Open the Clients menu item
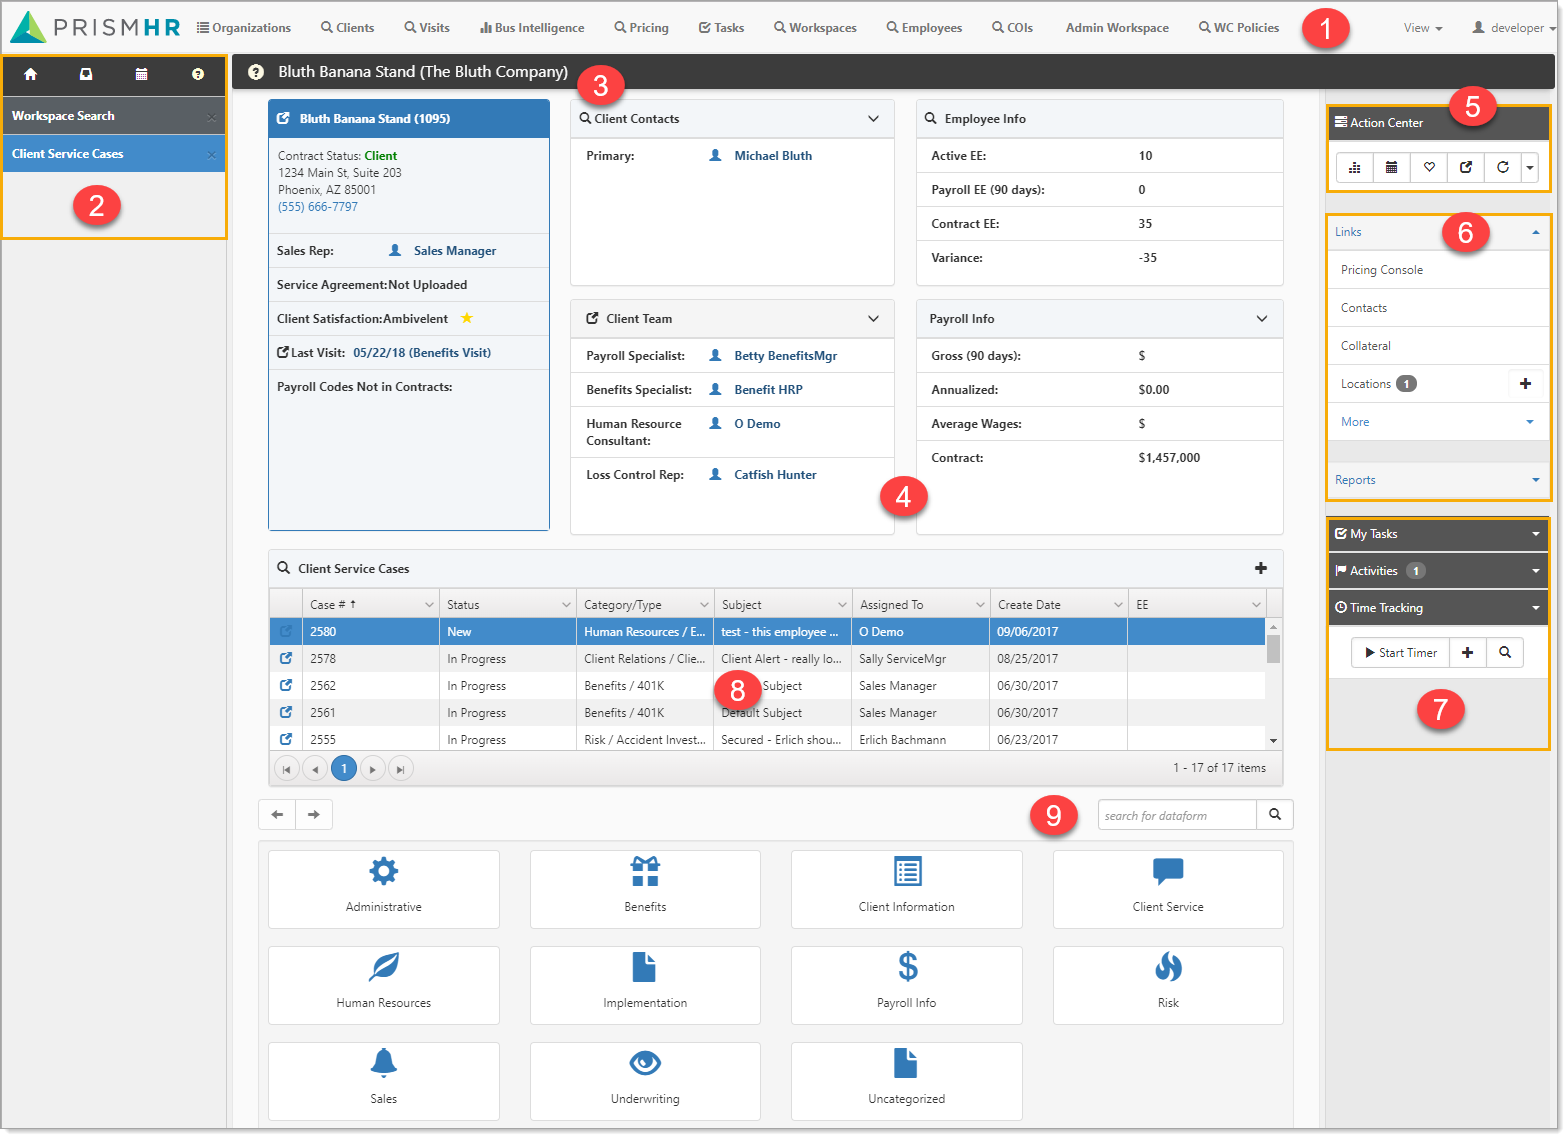The width and height of the screenshot is (1568, 1139). pyautogui.click(x=347, y=28)
